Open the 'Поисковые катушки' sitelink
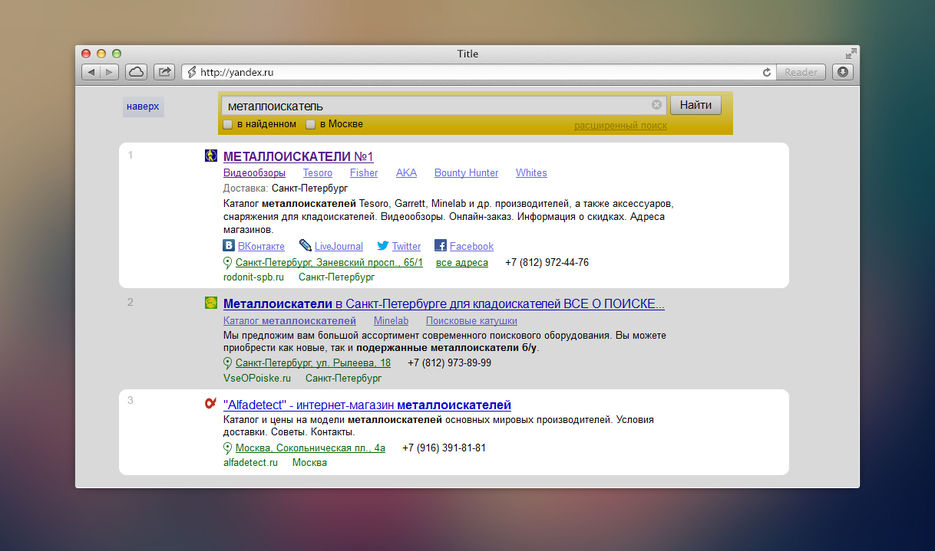 click(x=472, y=321)
